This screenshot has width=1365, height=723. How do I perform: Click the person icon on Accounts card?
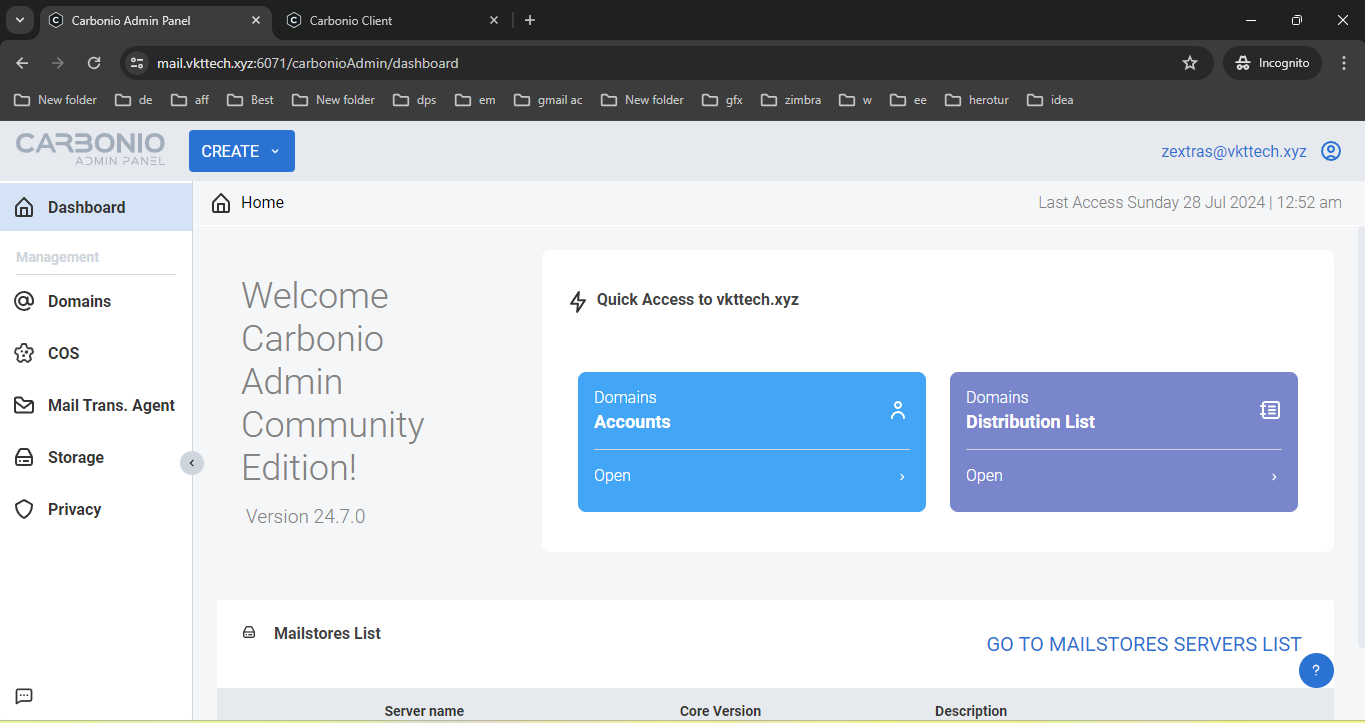click(898, 410)
